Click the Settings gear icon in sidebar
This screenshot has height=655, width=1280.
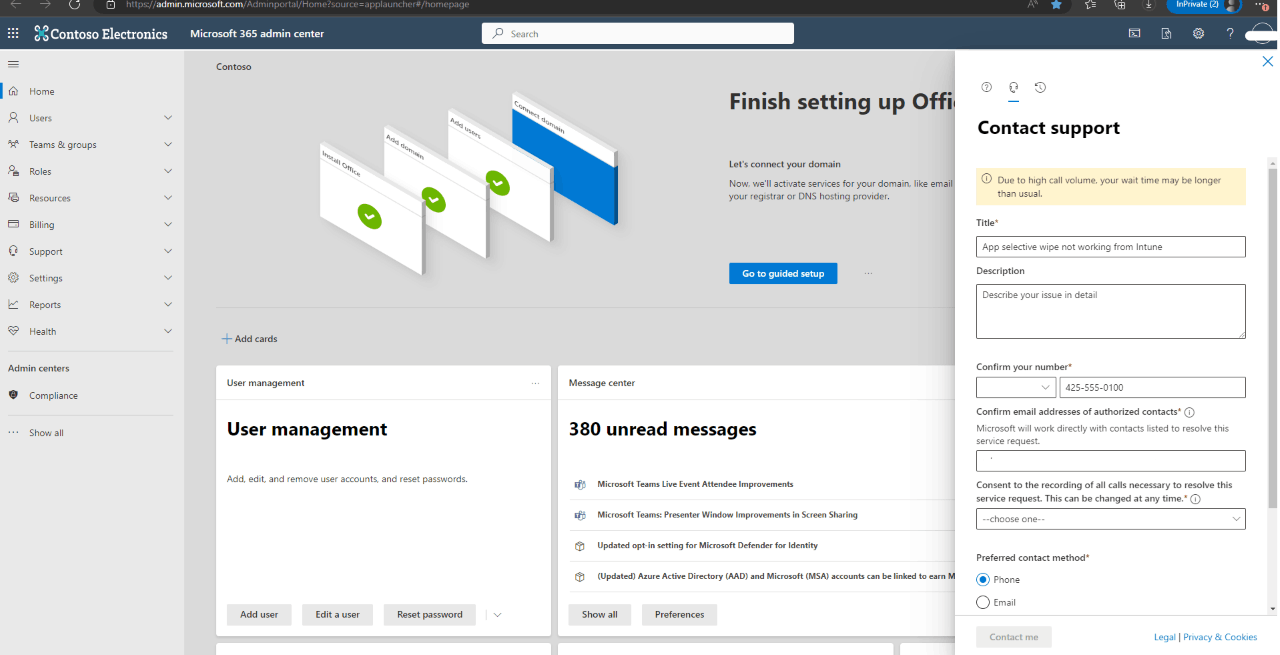(x=13, y=278)
